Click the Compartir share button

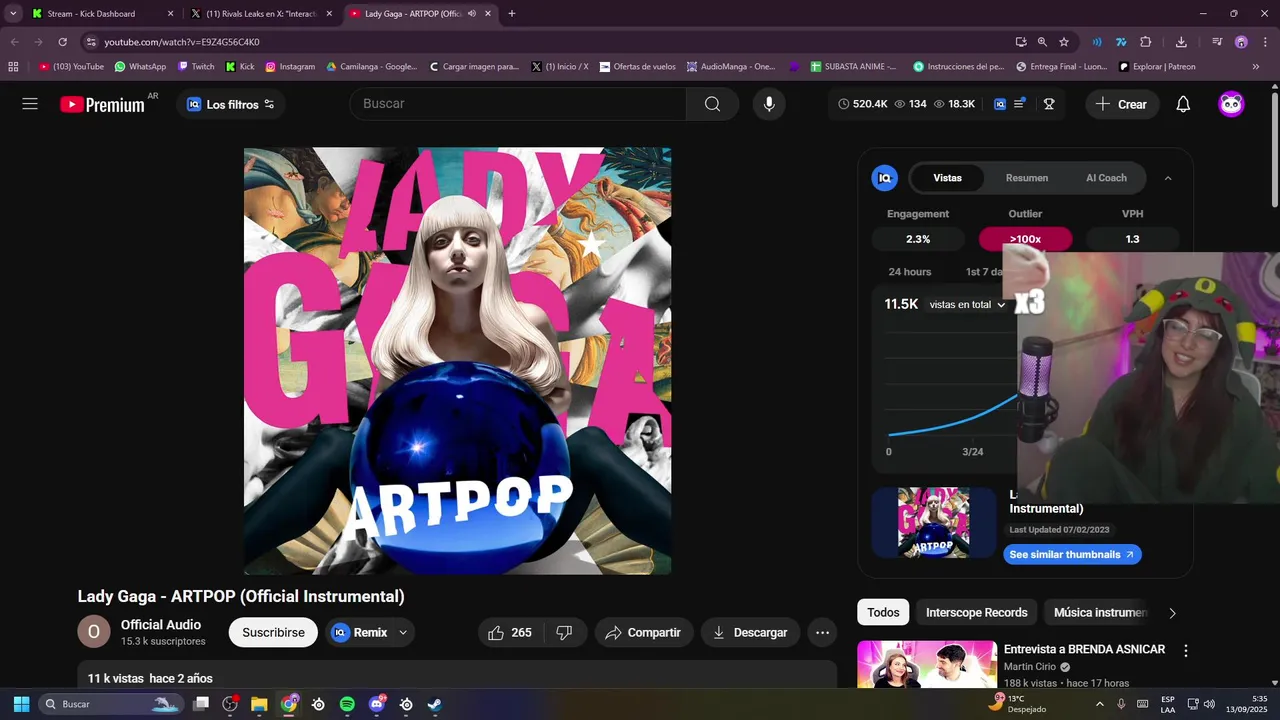[643, 632]
